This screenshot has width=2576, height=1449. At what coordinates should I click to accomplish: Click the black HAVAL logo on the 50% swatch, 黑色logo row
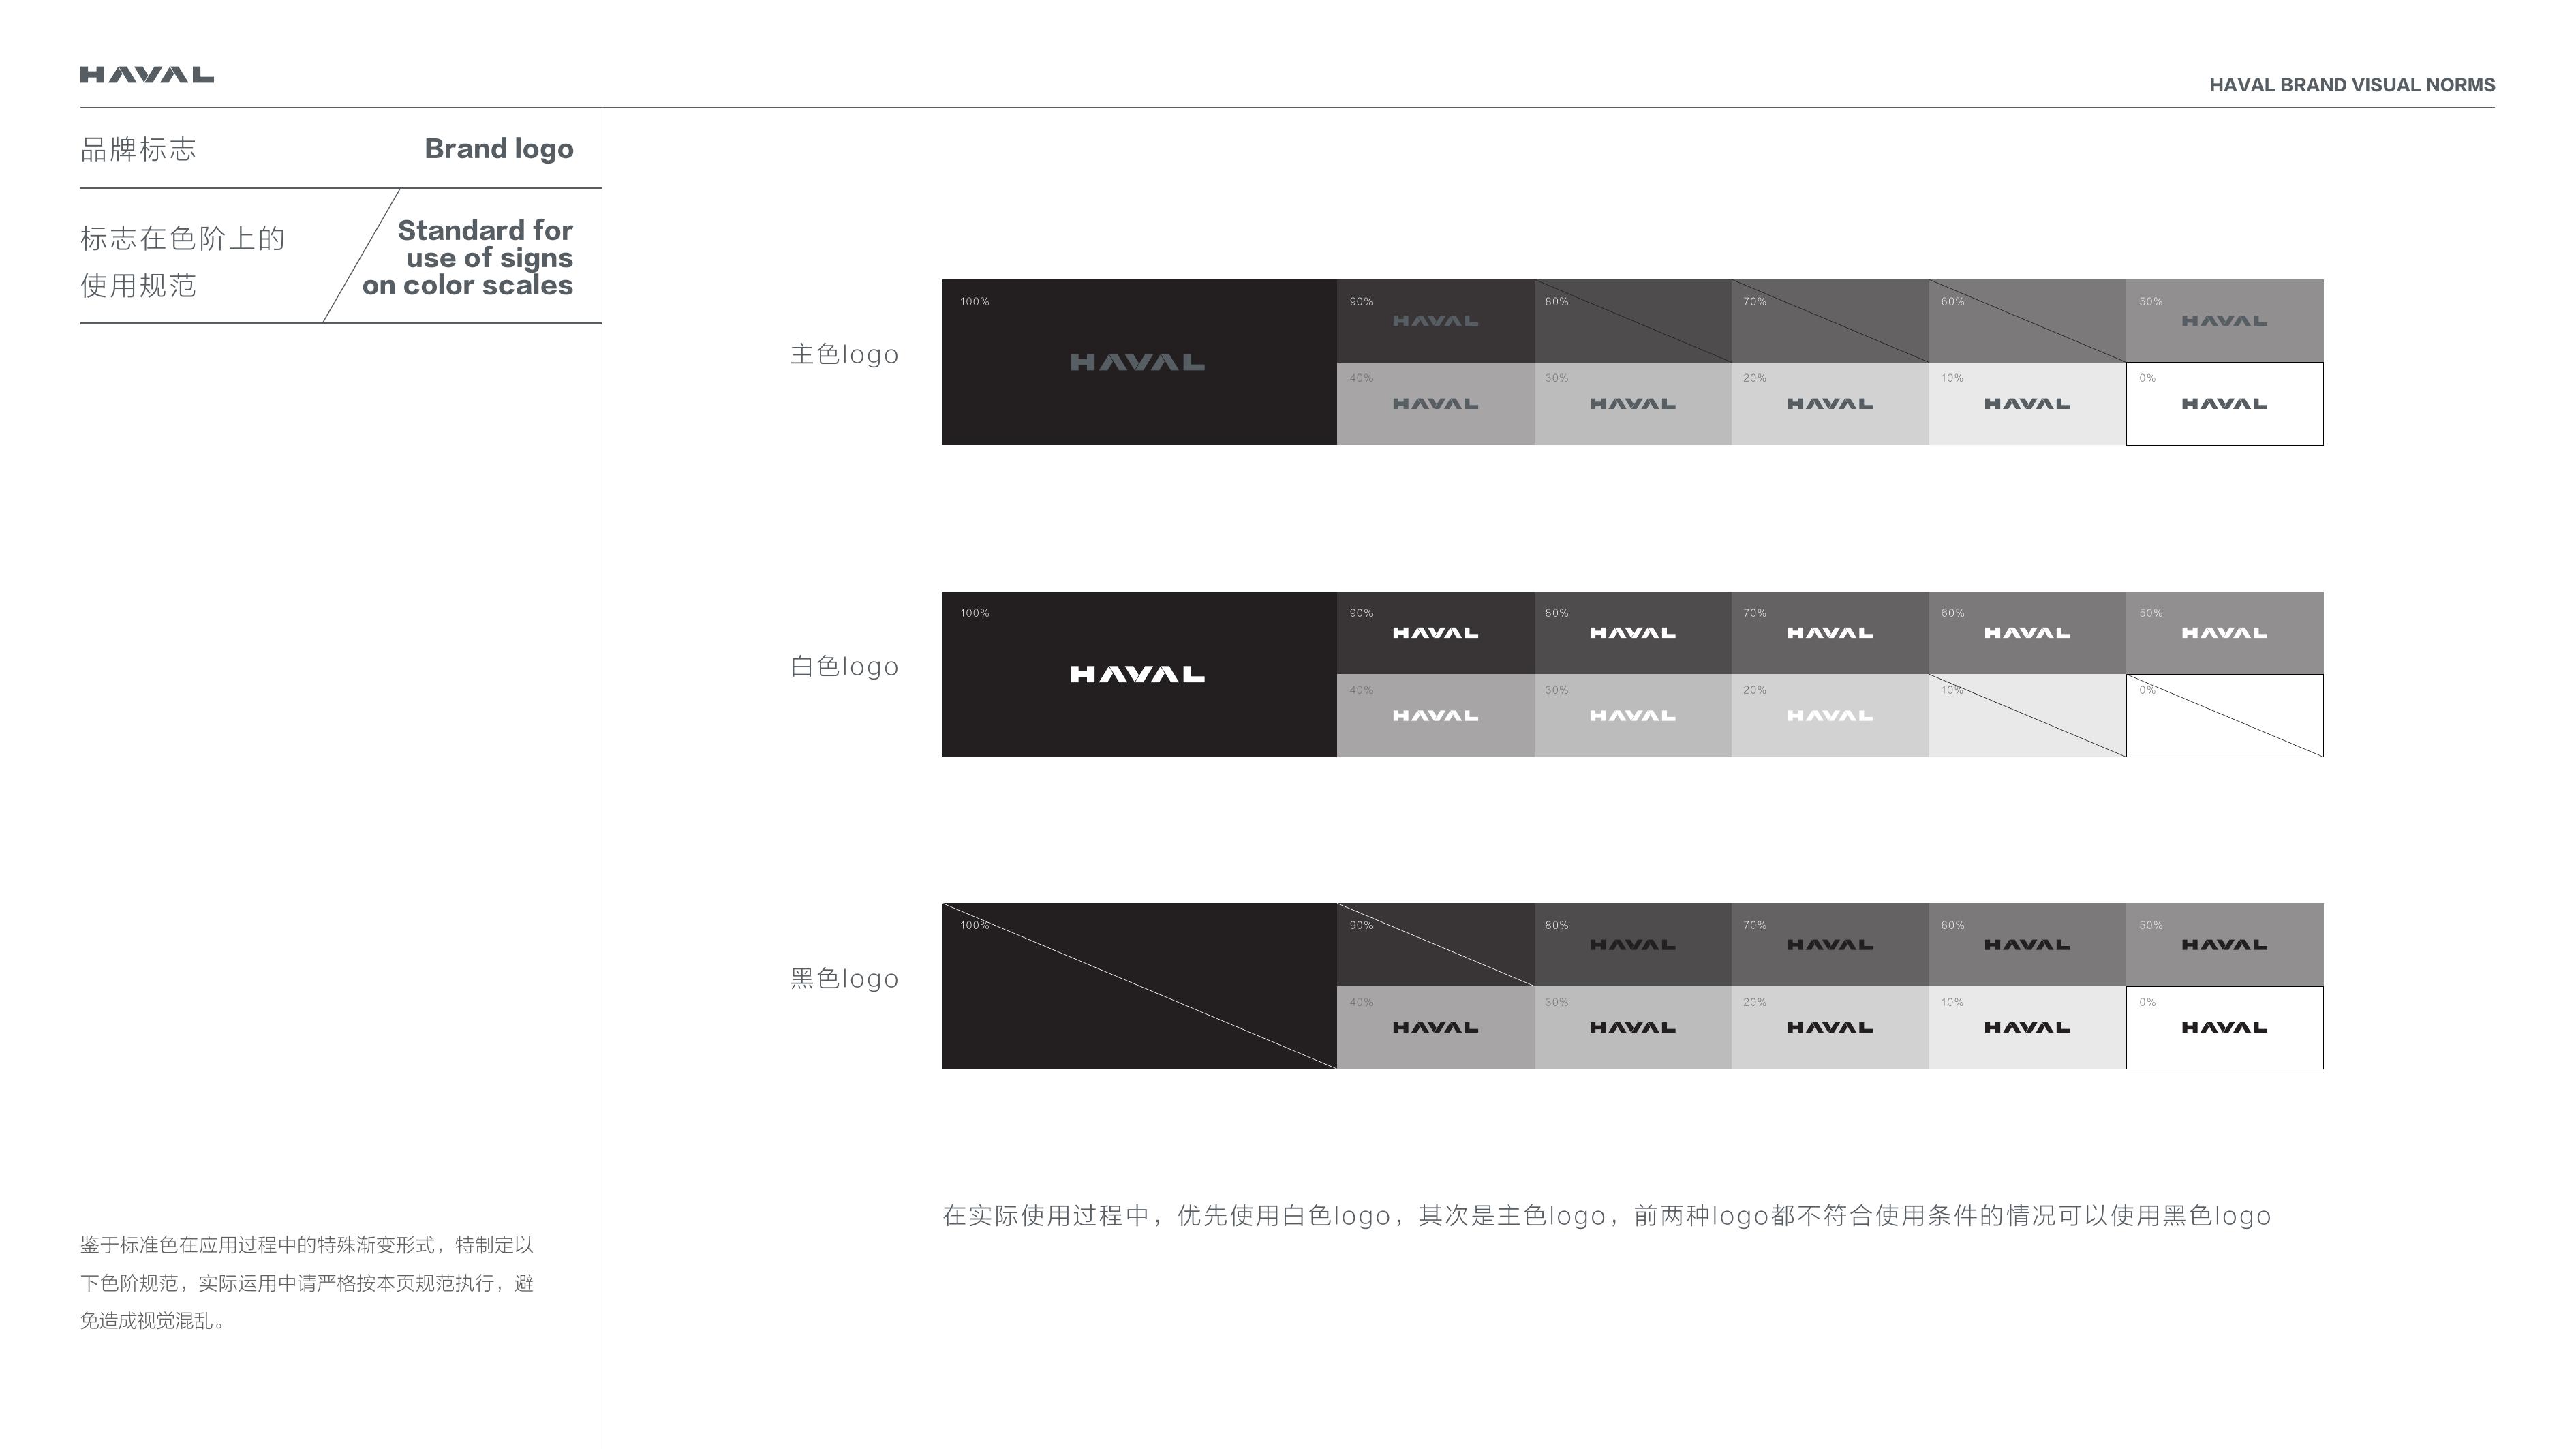2225,945
